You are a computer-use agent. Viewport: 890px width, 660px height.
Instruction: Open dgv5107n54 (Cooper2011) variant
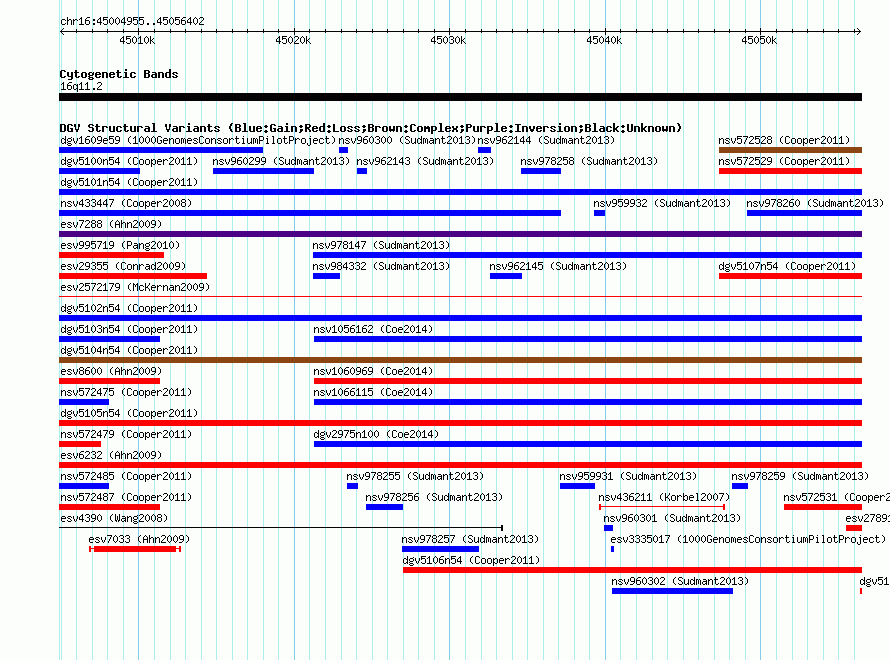click(x=787, y=266)
